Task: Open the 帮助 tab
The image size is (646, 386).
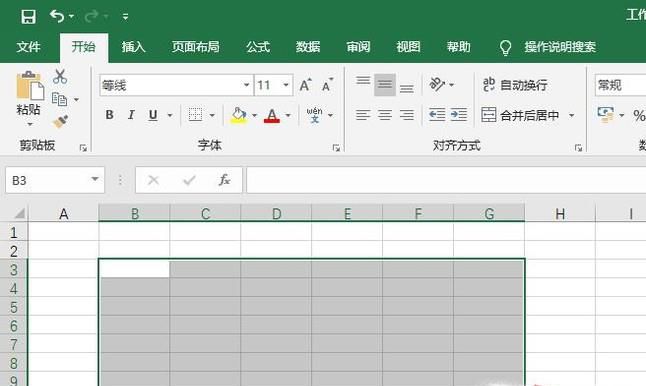Action: pyautogui.click(x=459, y=47)
